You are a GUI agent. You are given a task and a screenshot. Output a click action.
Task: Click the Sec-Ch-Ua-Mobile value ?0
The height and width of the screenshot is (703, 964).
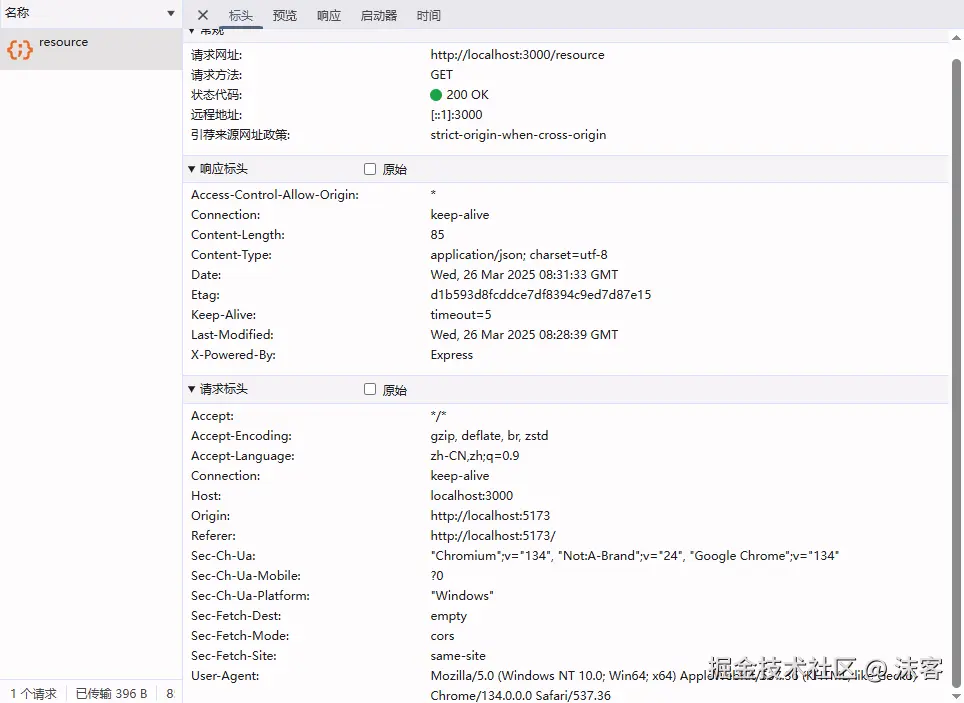pos(437,576)
